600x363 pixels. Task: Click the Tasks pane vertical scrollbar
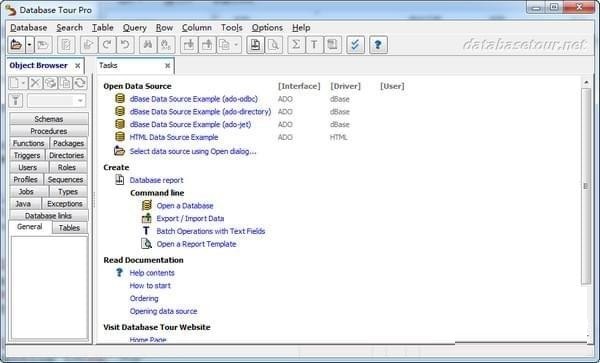586,186
